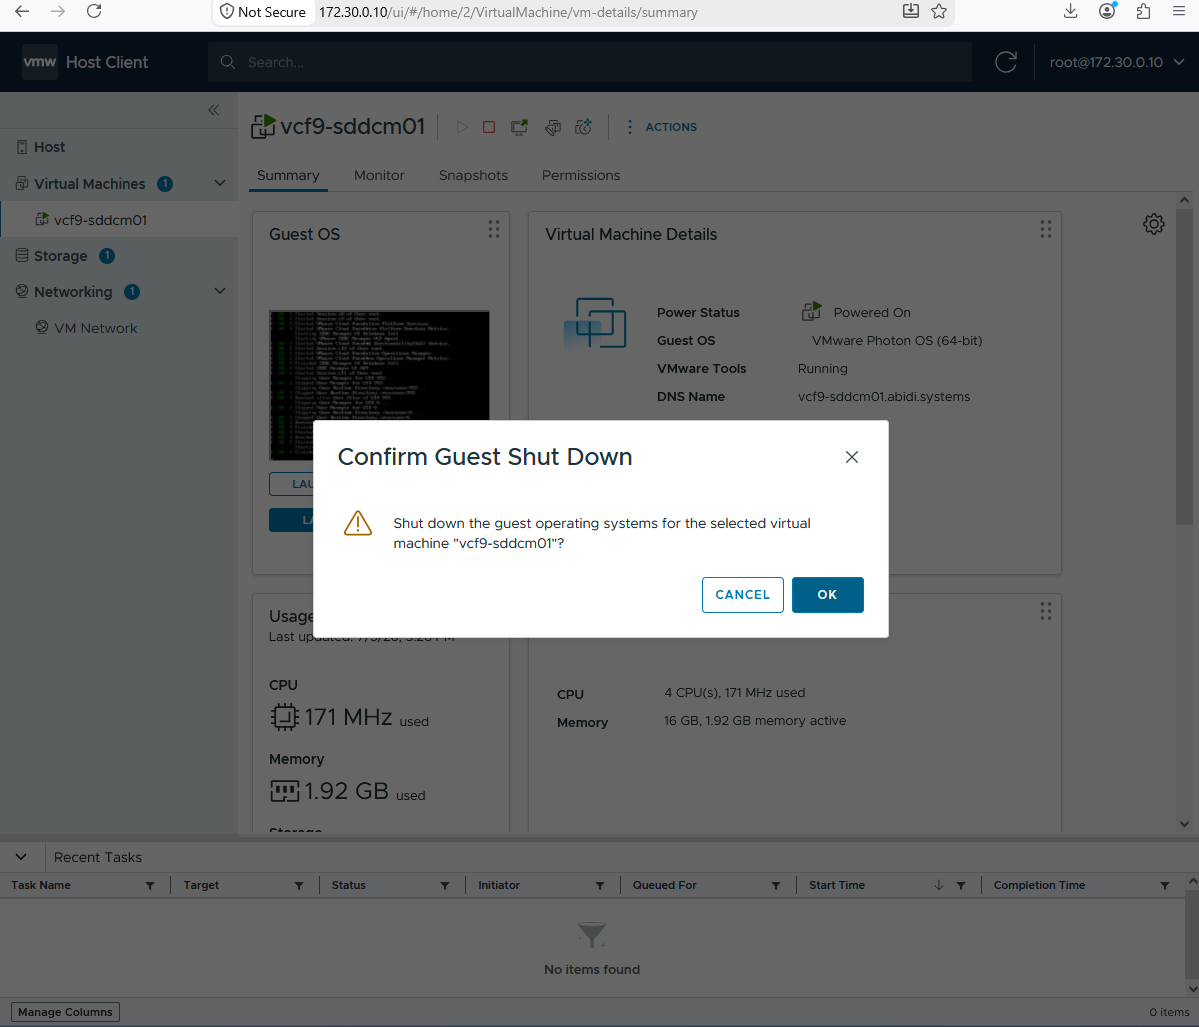This screenshot has width=1199, height=1027.
Task: Collapse the left navigation pane
Action: 214,110
